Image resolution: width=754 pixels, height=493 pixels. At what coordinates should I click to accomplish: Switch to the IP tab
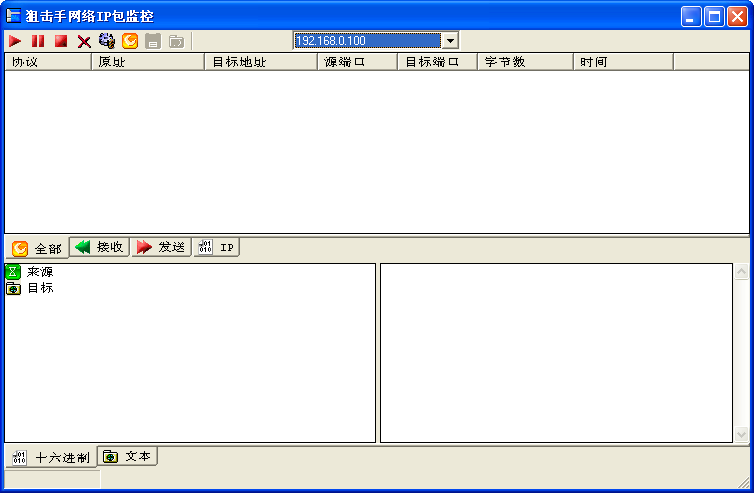(x=217, y=247)
